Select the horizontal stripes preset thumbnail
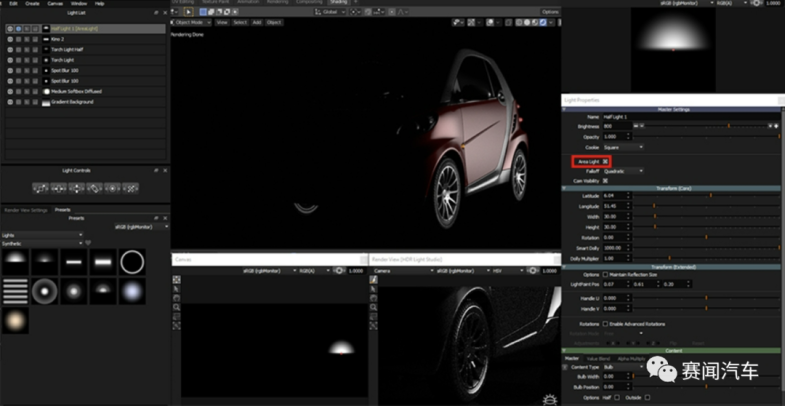The image size is (785, 406). tap(14, 291)
